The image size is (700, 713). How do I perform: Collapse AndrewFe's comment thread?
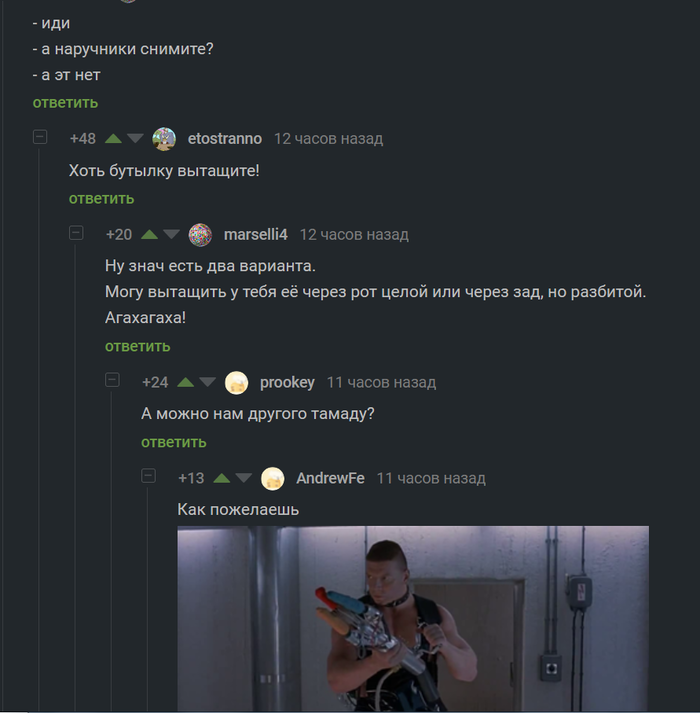coord(148,476)
